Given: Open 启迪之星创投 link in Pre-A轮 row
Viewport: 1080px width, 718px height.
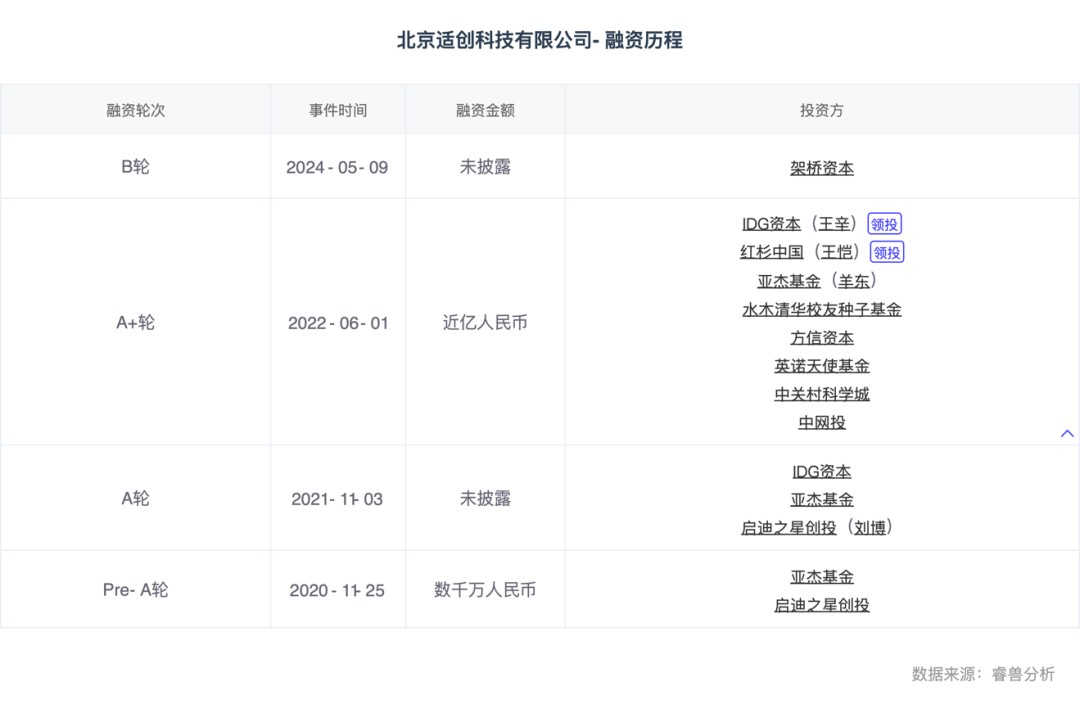Looking at the screenshot, I should [x=822, y=605].
